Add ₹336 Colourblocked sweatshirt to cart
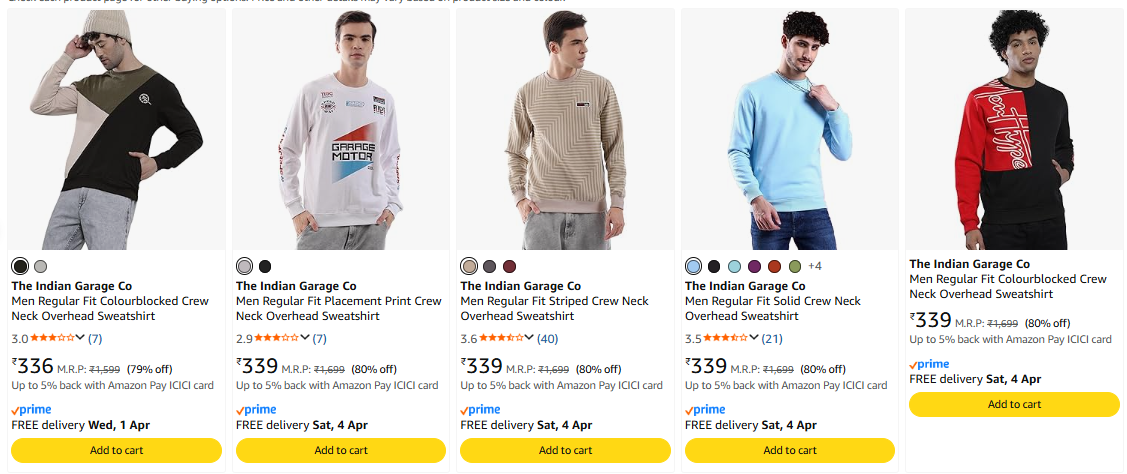The height and width of the screenshot is (474, 1127). 117,450
